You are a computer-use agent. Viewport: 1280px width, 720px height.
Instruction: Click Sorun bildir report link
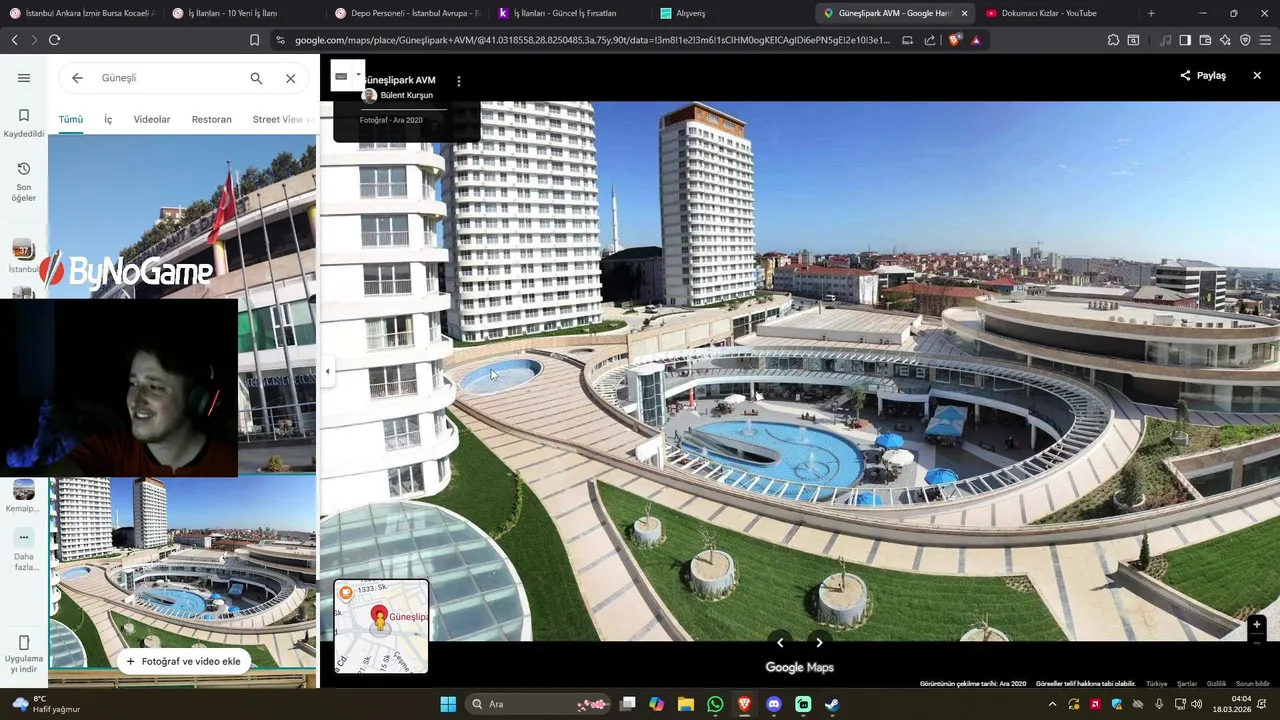click(x=1253, y=684)
